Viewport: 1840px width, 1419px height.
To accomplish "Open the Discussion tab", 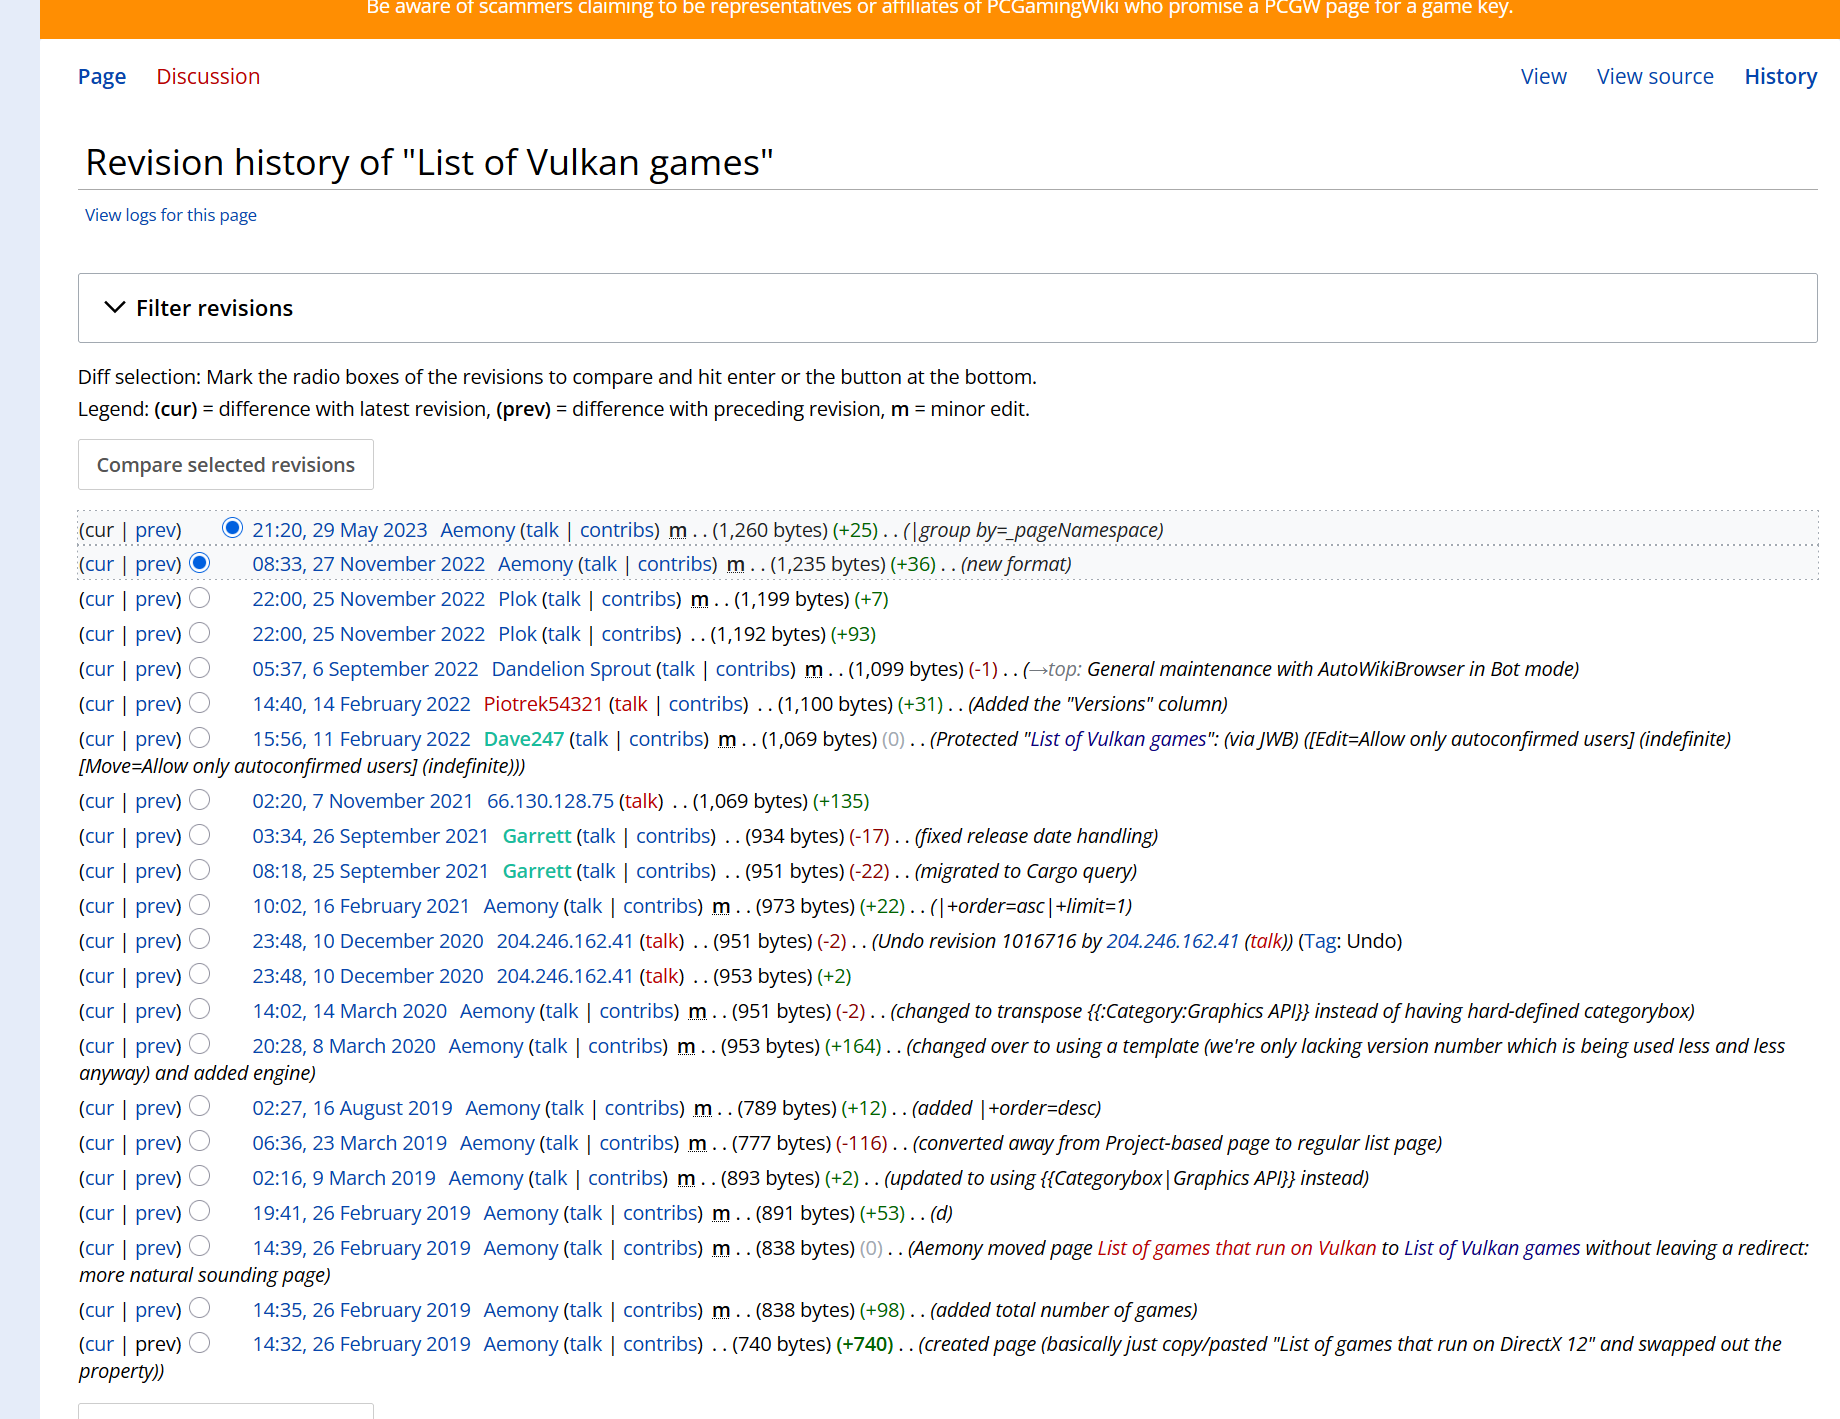I will (208, 77).
